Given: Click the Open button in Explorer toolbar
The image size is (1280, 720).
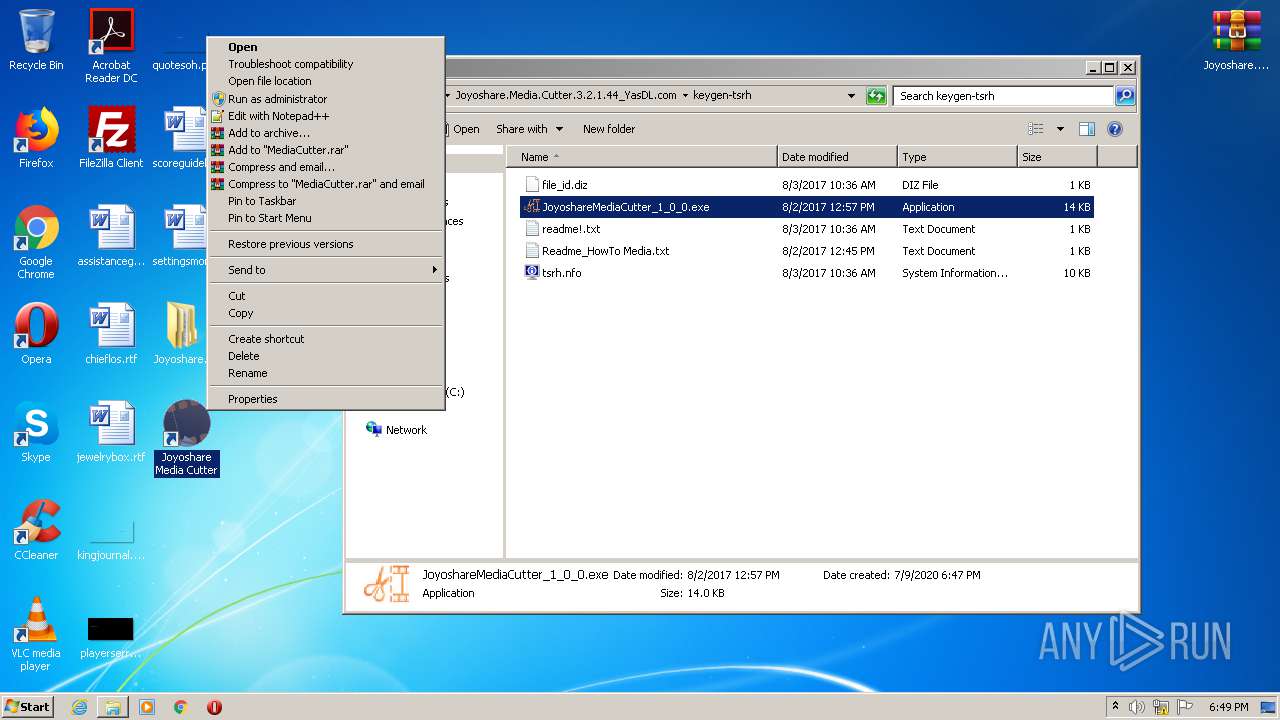Looking at the screenshot, I should [465, 129].
